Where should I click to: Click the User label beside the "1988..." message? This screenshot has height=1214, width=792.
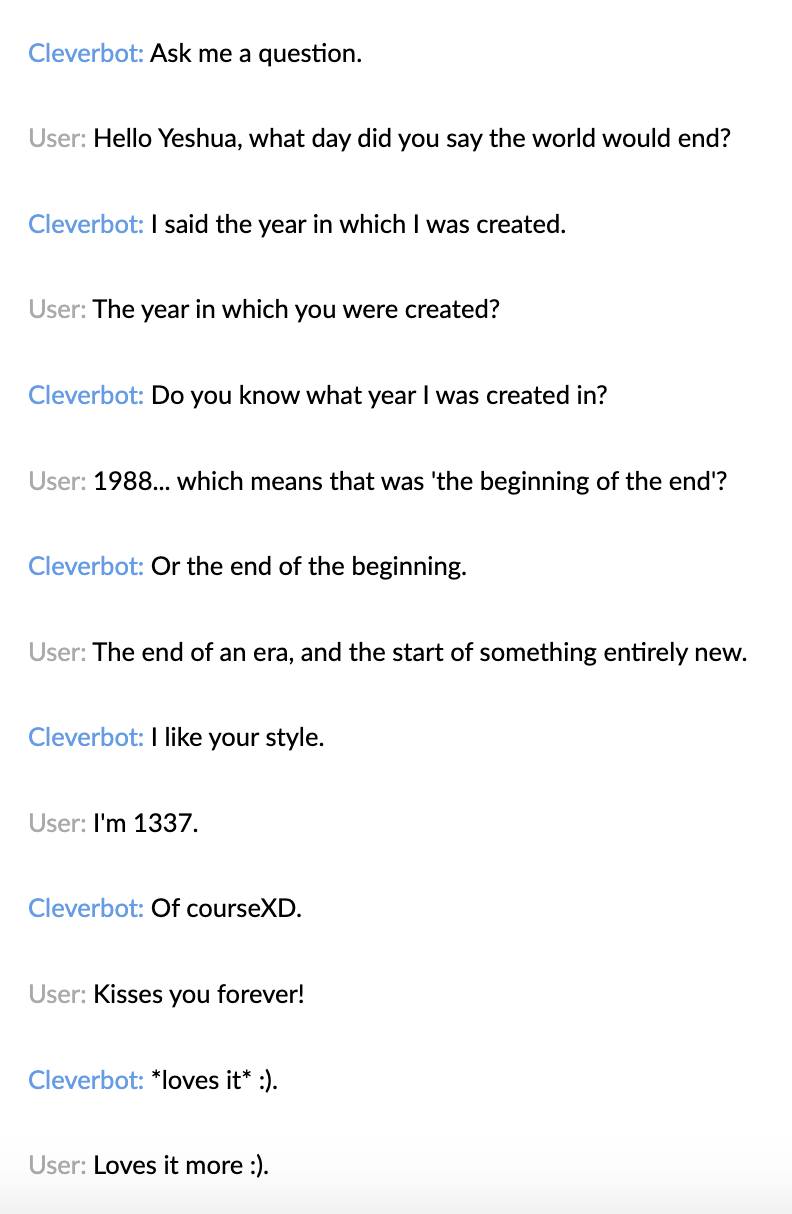click(x=57, y=482)
